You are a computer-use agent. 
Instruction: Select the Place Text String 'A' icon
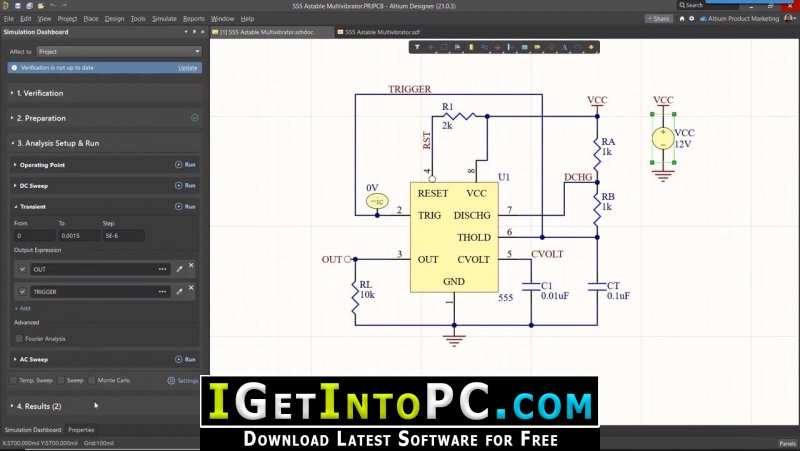(x=564, y=47)
